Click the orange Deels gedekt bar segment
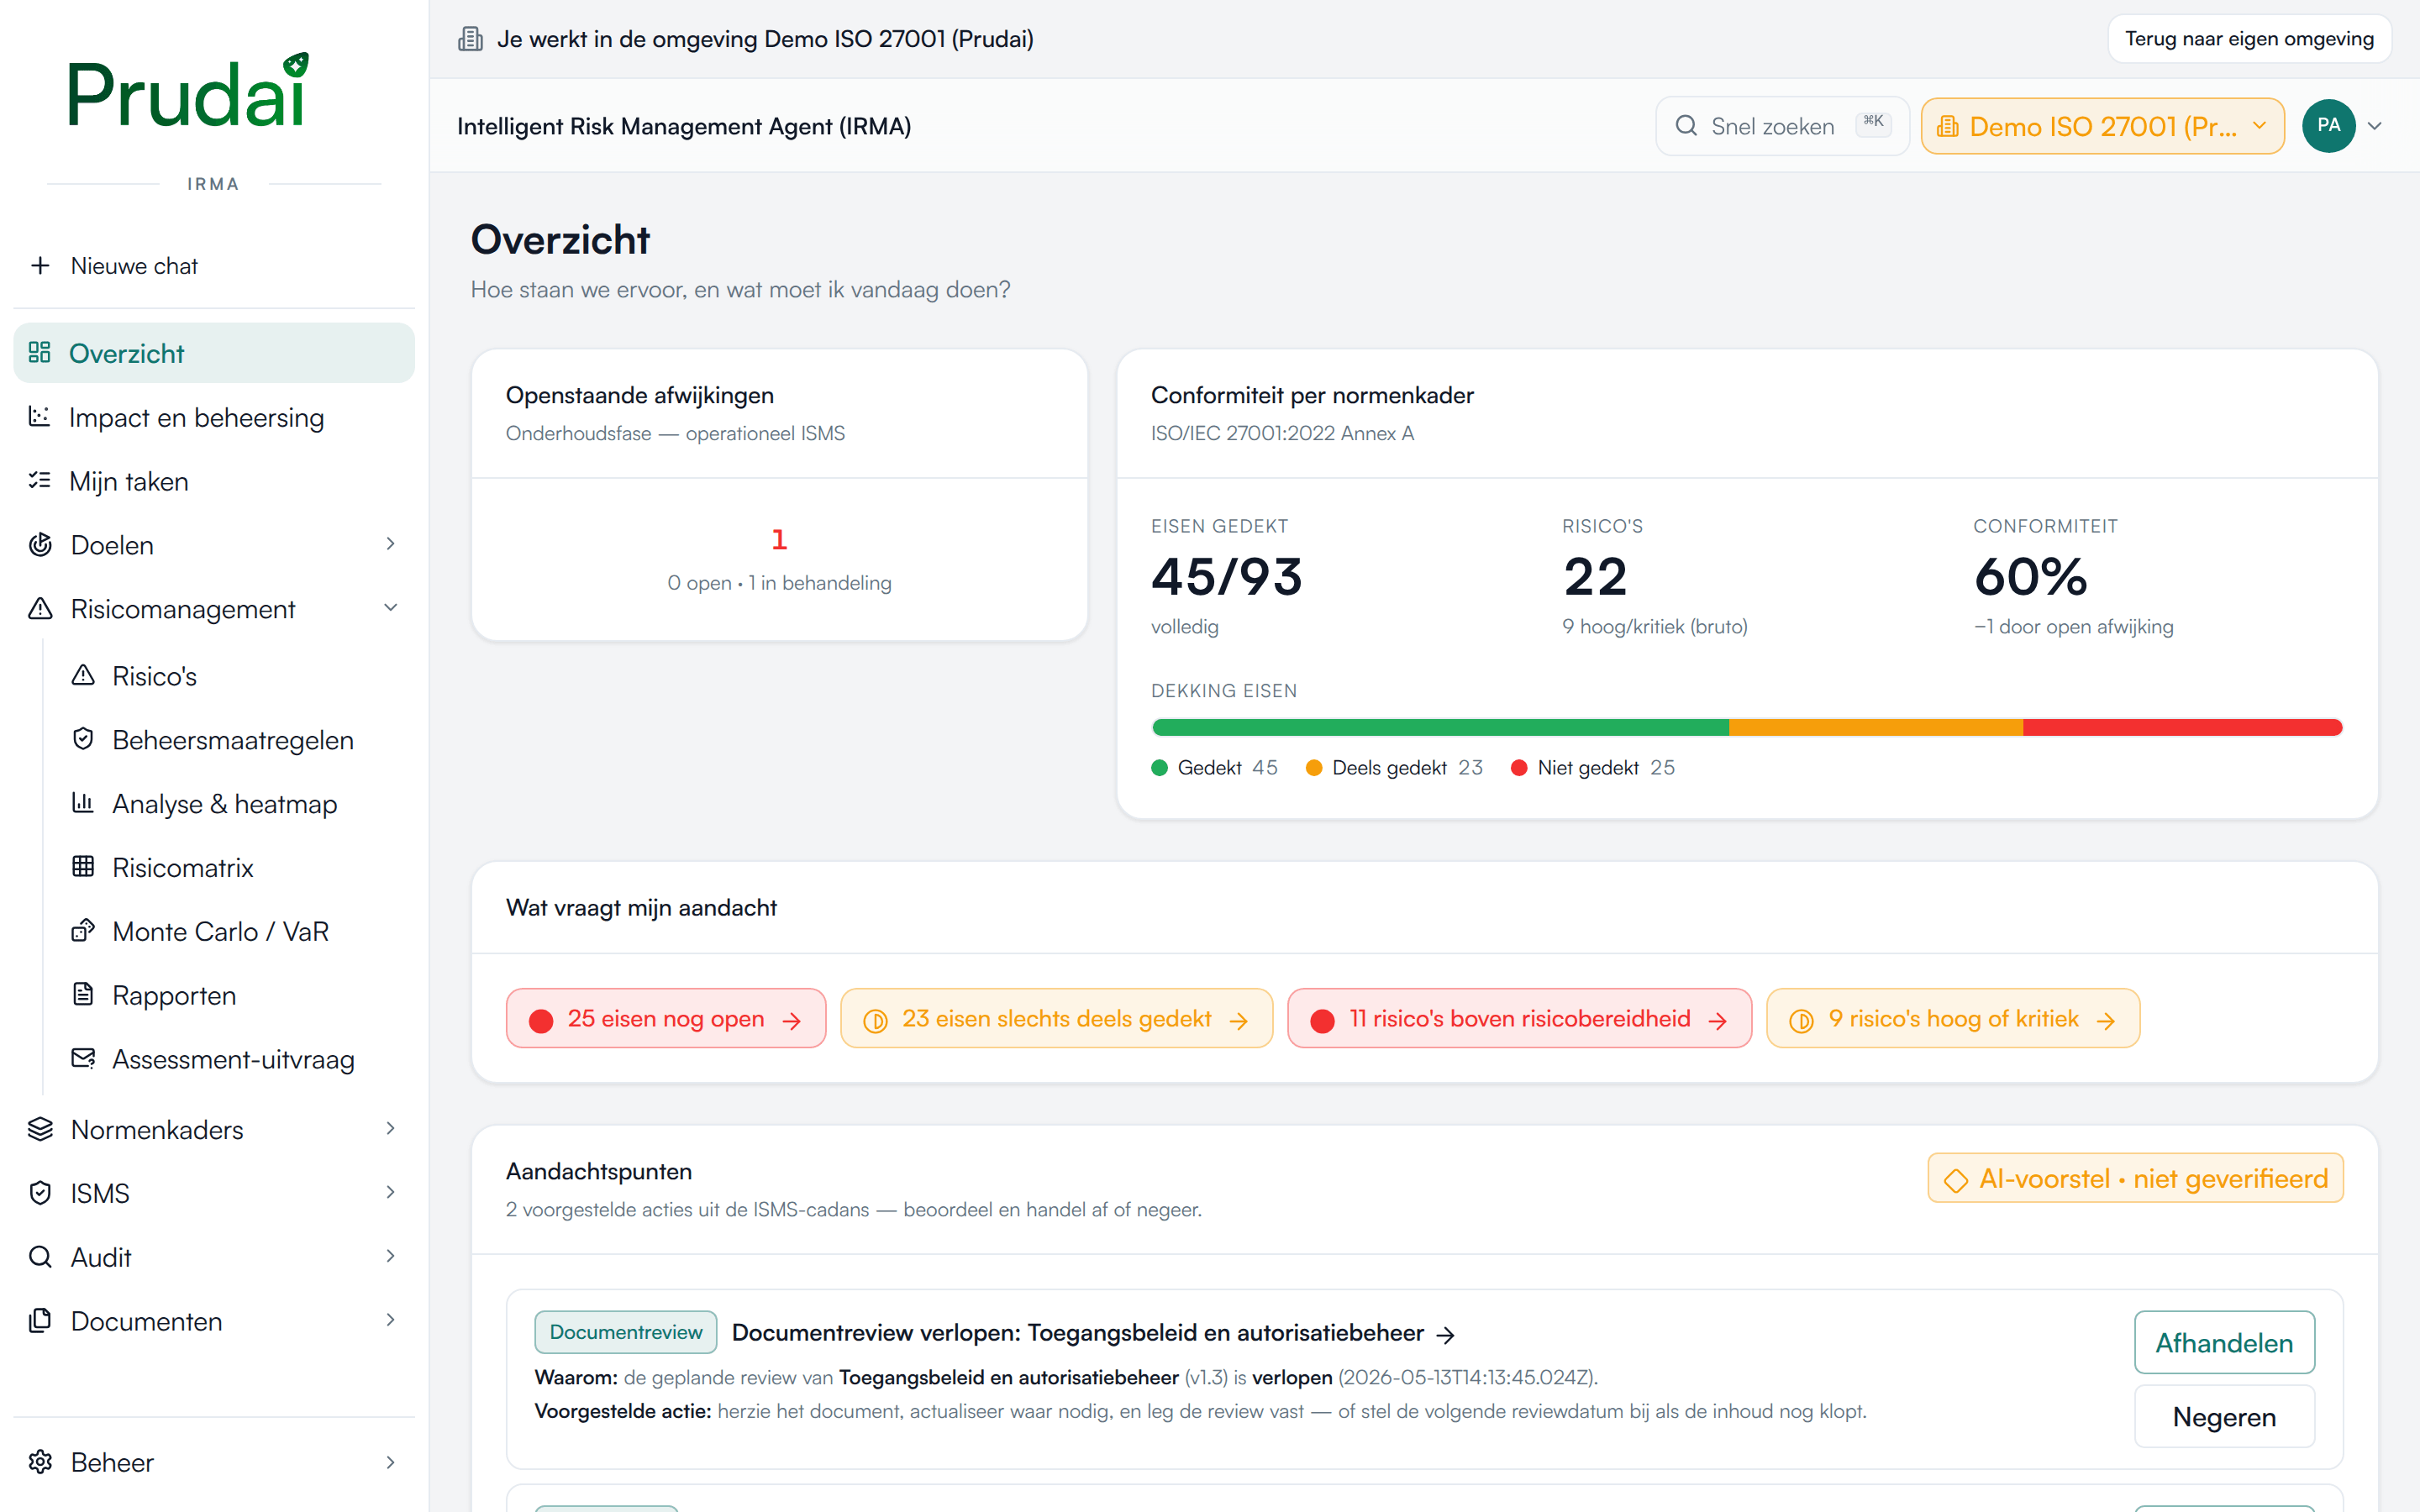Screen dimensions: 2420x1512 (x=1876, y=727)
